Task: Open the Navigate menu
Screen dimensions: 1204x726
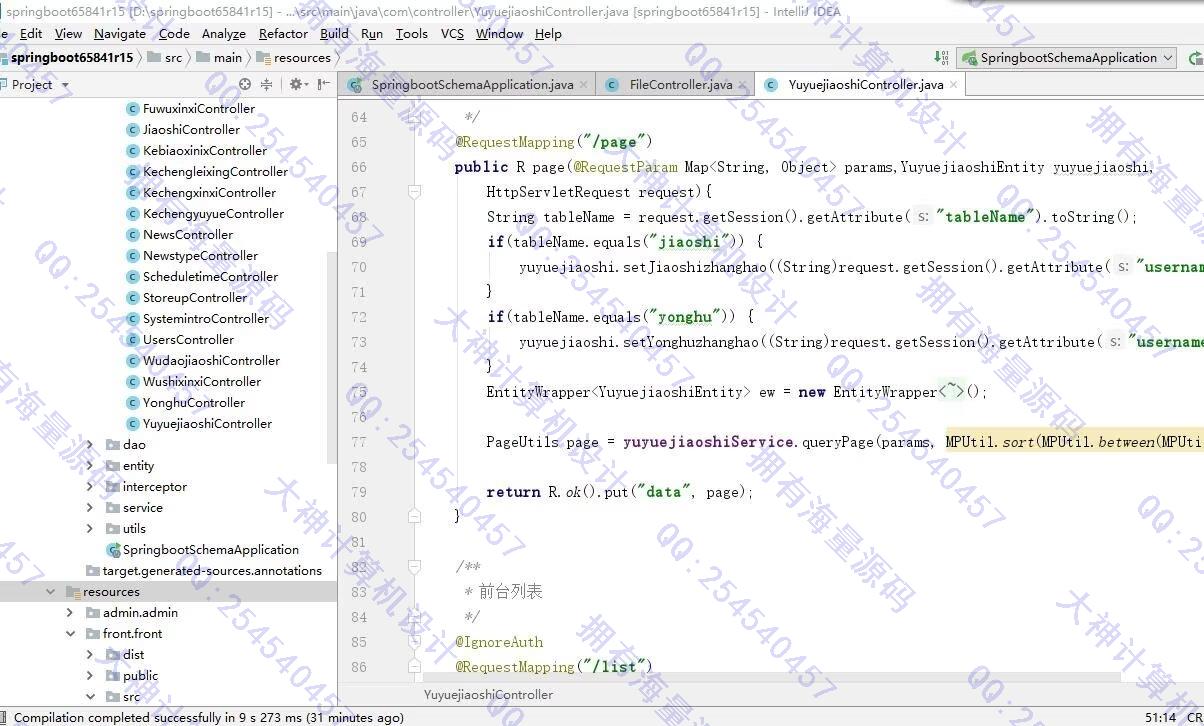Action: click(x=120, y=33)
